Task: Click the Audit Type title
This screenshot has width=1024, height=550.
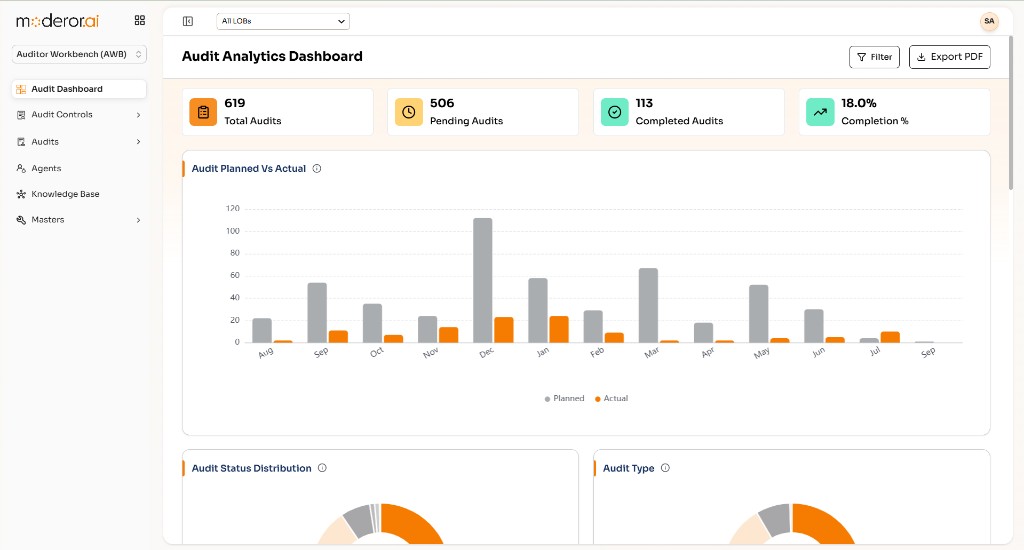Action: coord(628,468)
